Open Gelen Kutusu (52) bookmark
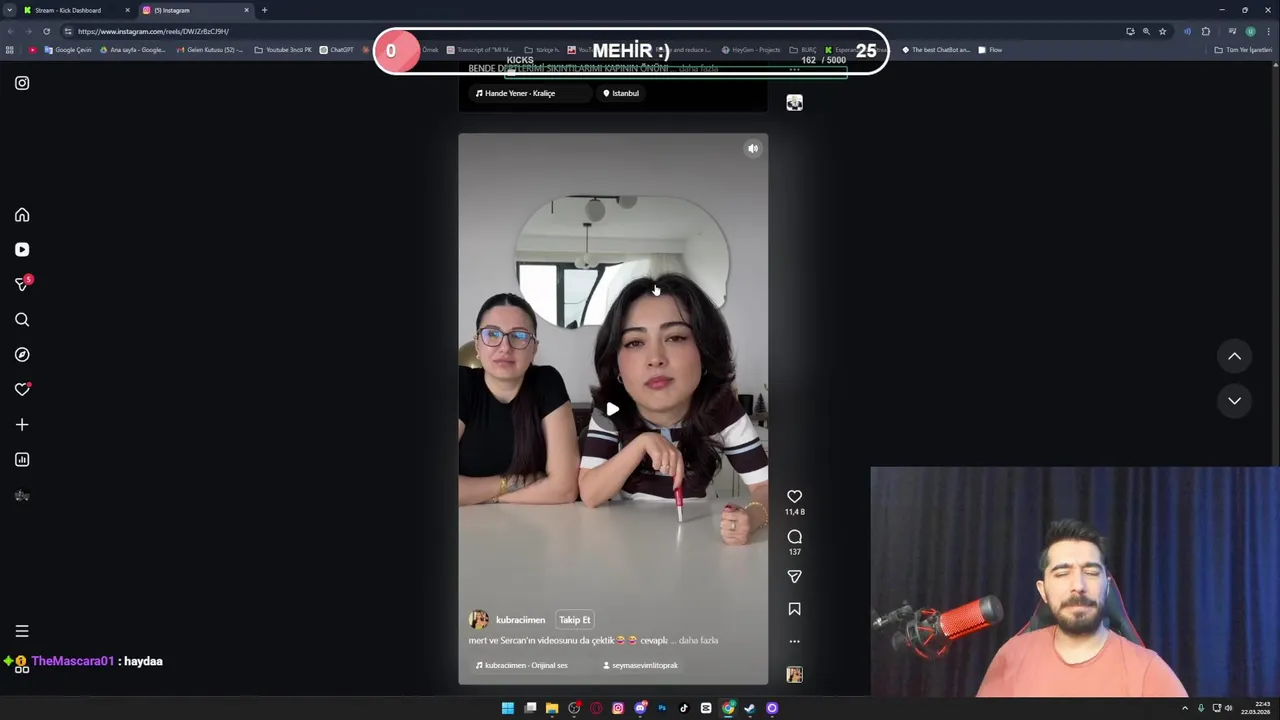This screenshot has height=720, width=1280. click(210, 50)
